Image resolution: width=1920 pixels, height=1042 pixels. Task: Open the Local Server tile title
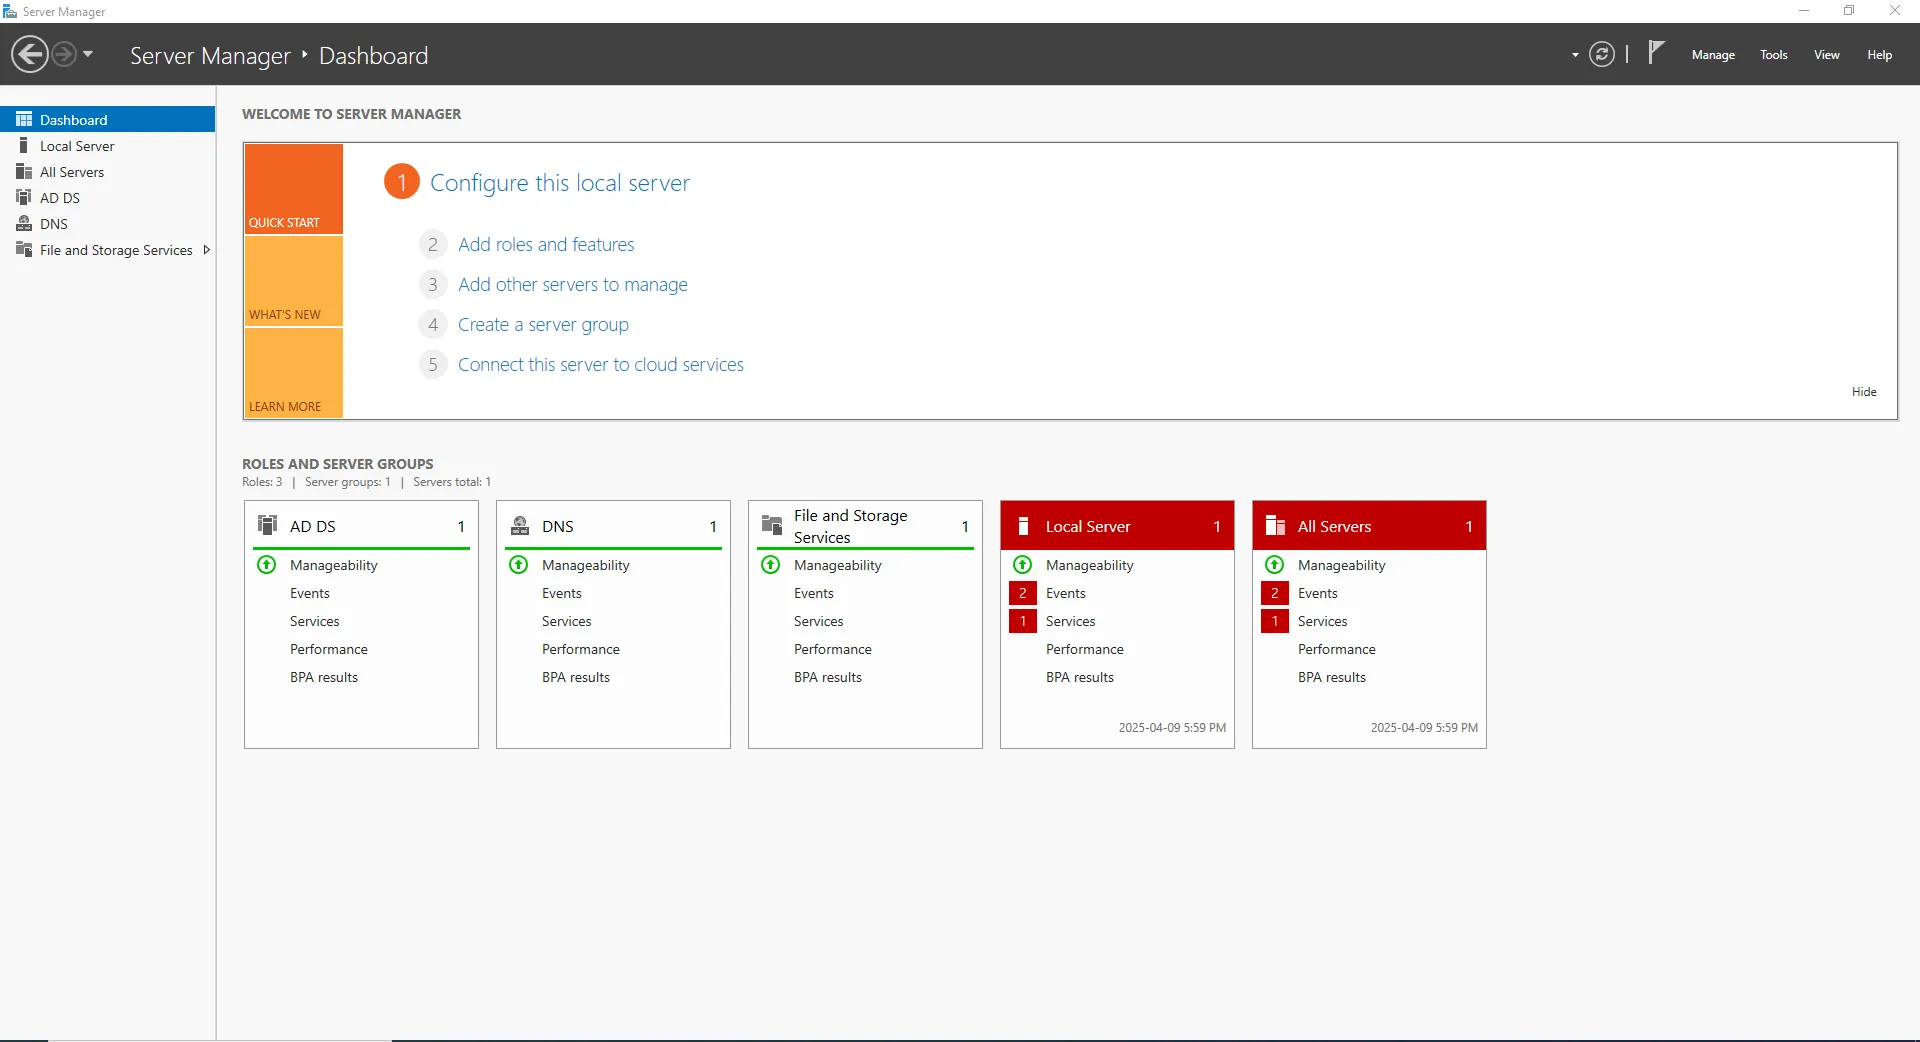point(1088,526)
